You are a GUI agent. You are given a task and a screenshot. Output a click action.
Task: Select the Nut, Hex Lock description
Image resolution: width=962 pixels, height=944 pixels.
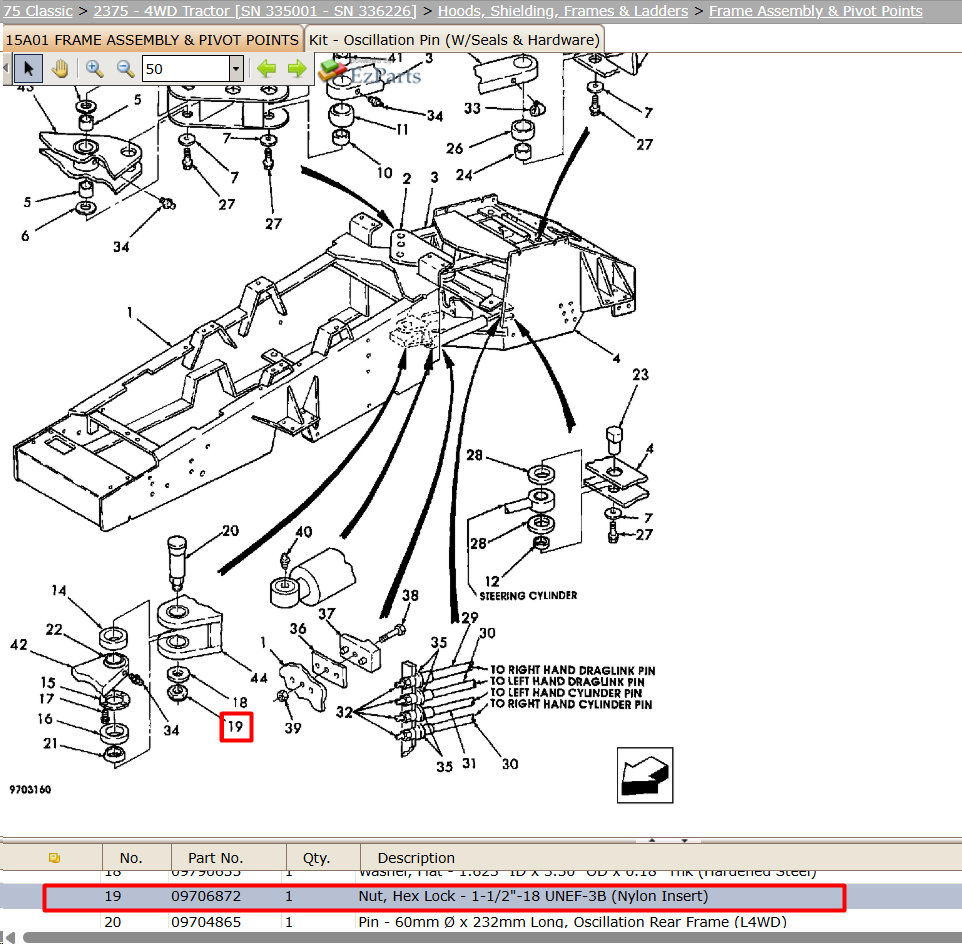[x=533, y=896]
